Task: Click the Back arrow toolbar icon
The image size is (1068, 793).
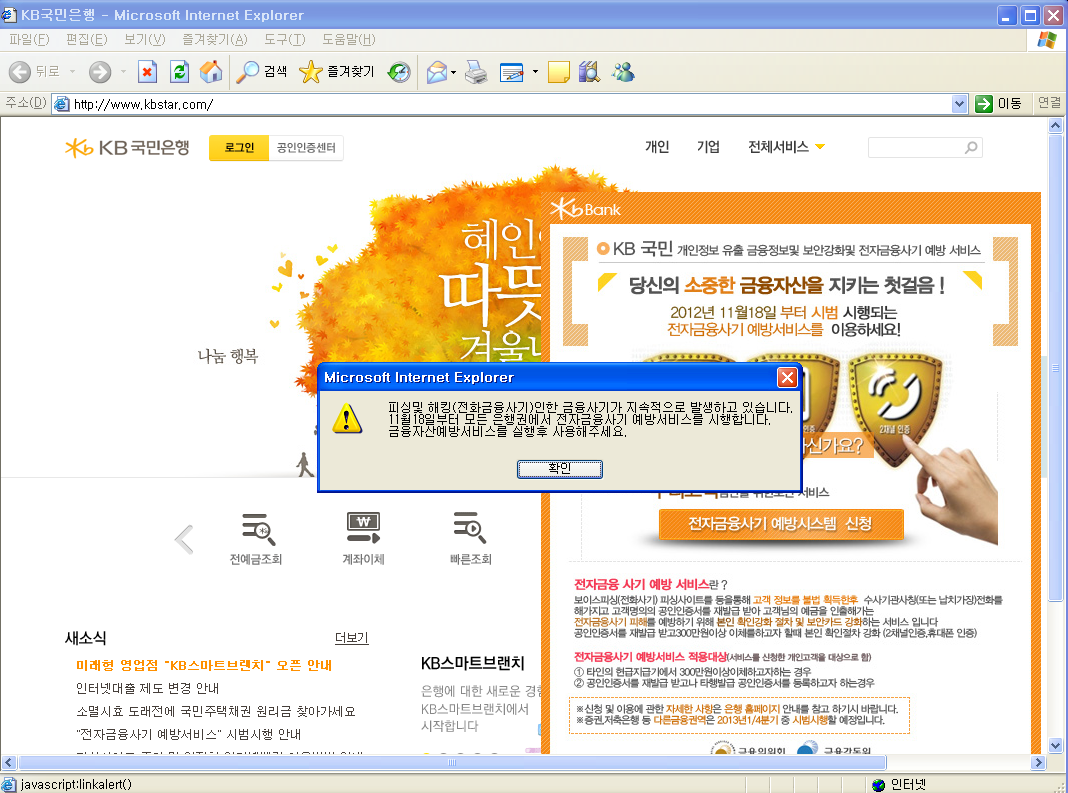Action: pos(20,72)
